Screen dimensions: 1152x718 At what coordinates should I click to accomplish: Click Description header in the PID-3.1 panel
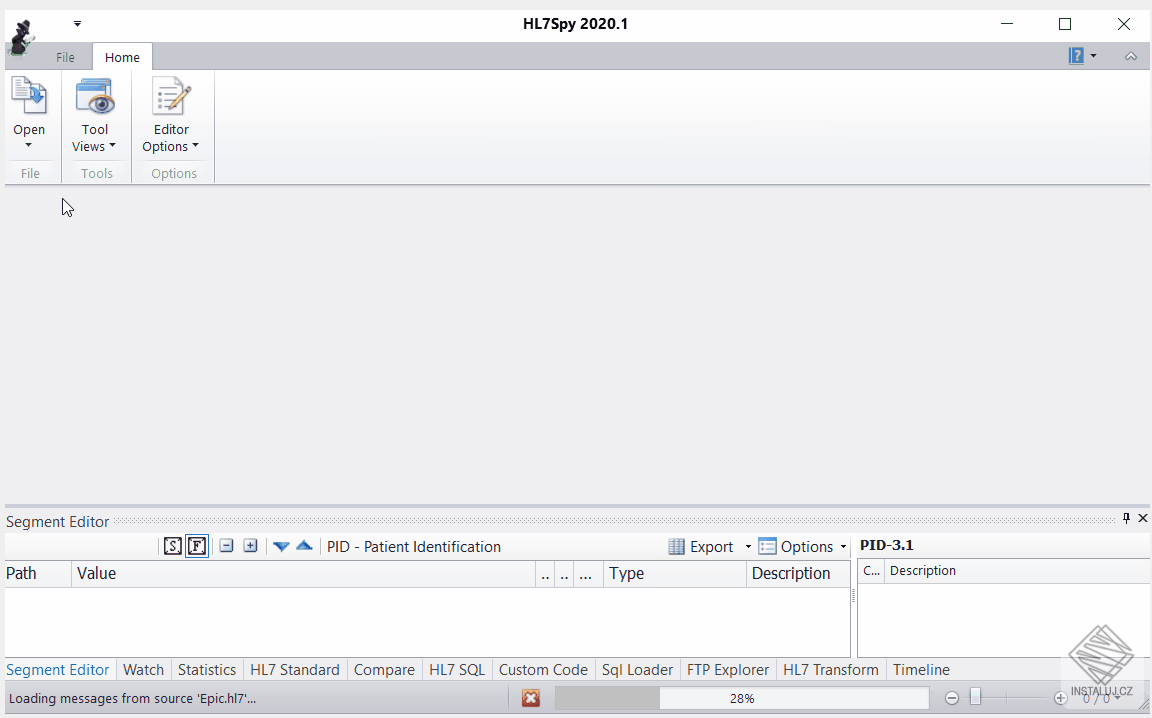(x=1017, y=571)
